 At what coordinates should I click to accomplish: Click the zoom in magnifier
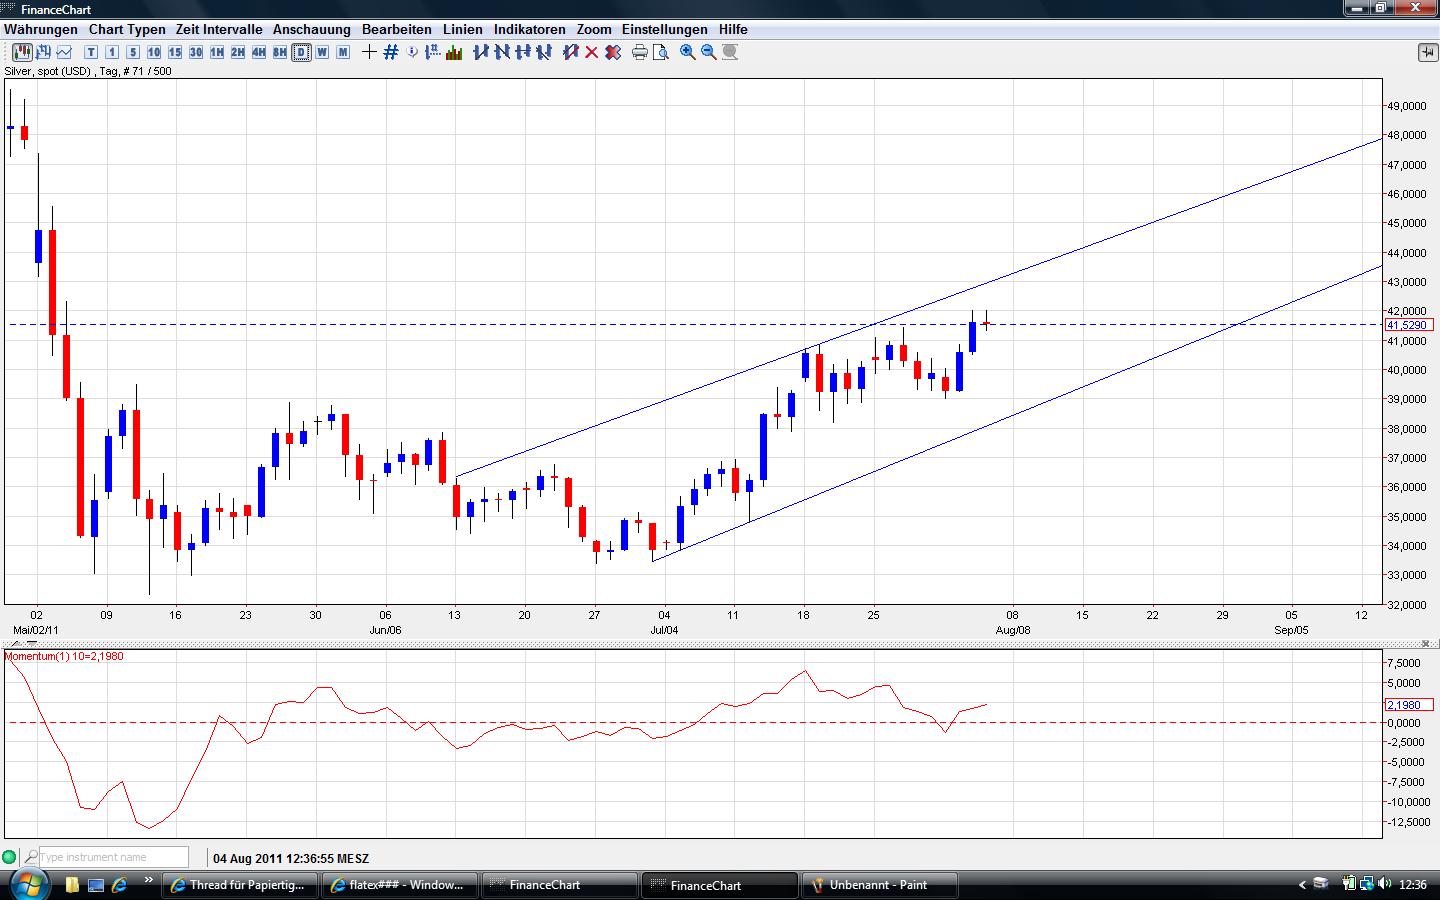[688, 52]
